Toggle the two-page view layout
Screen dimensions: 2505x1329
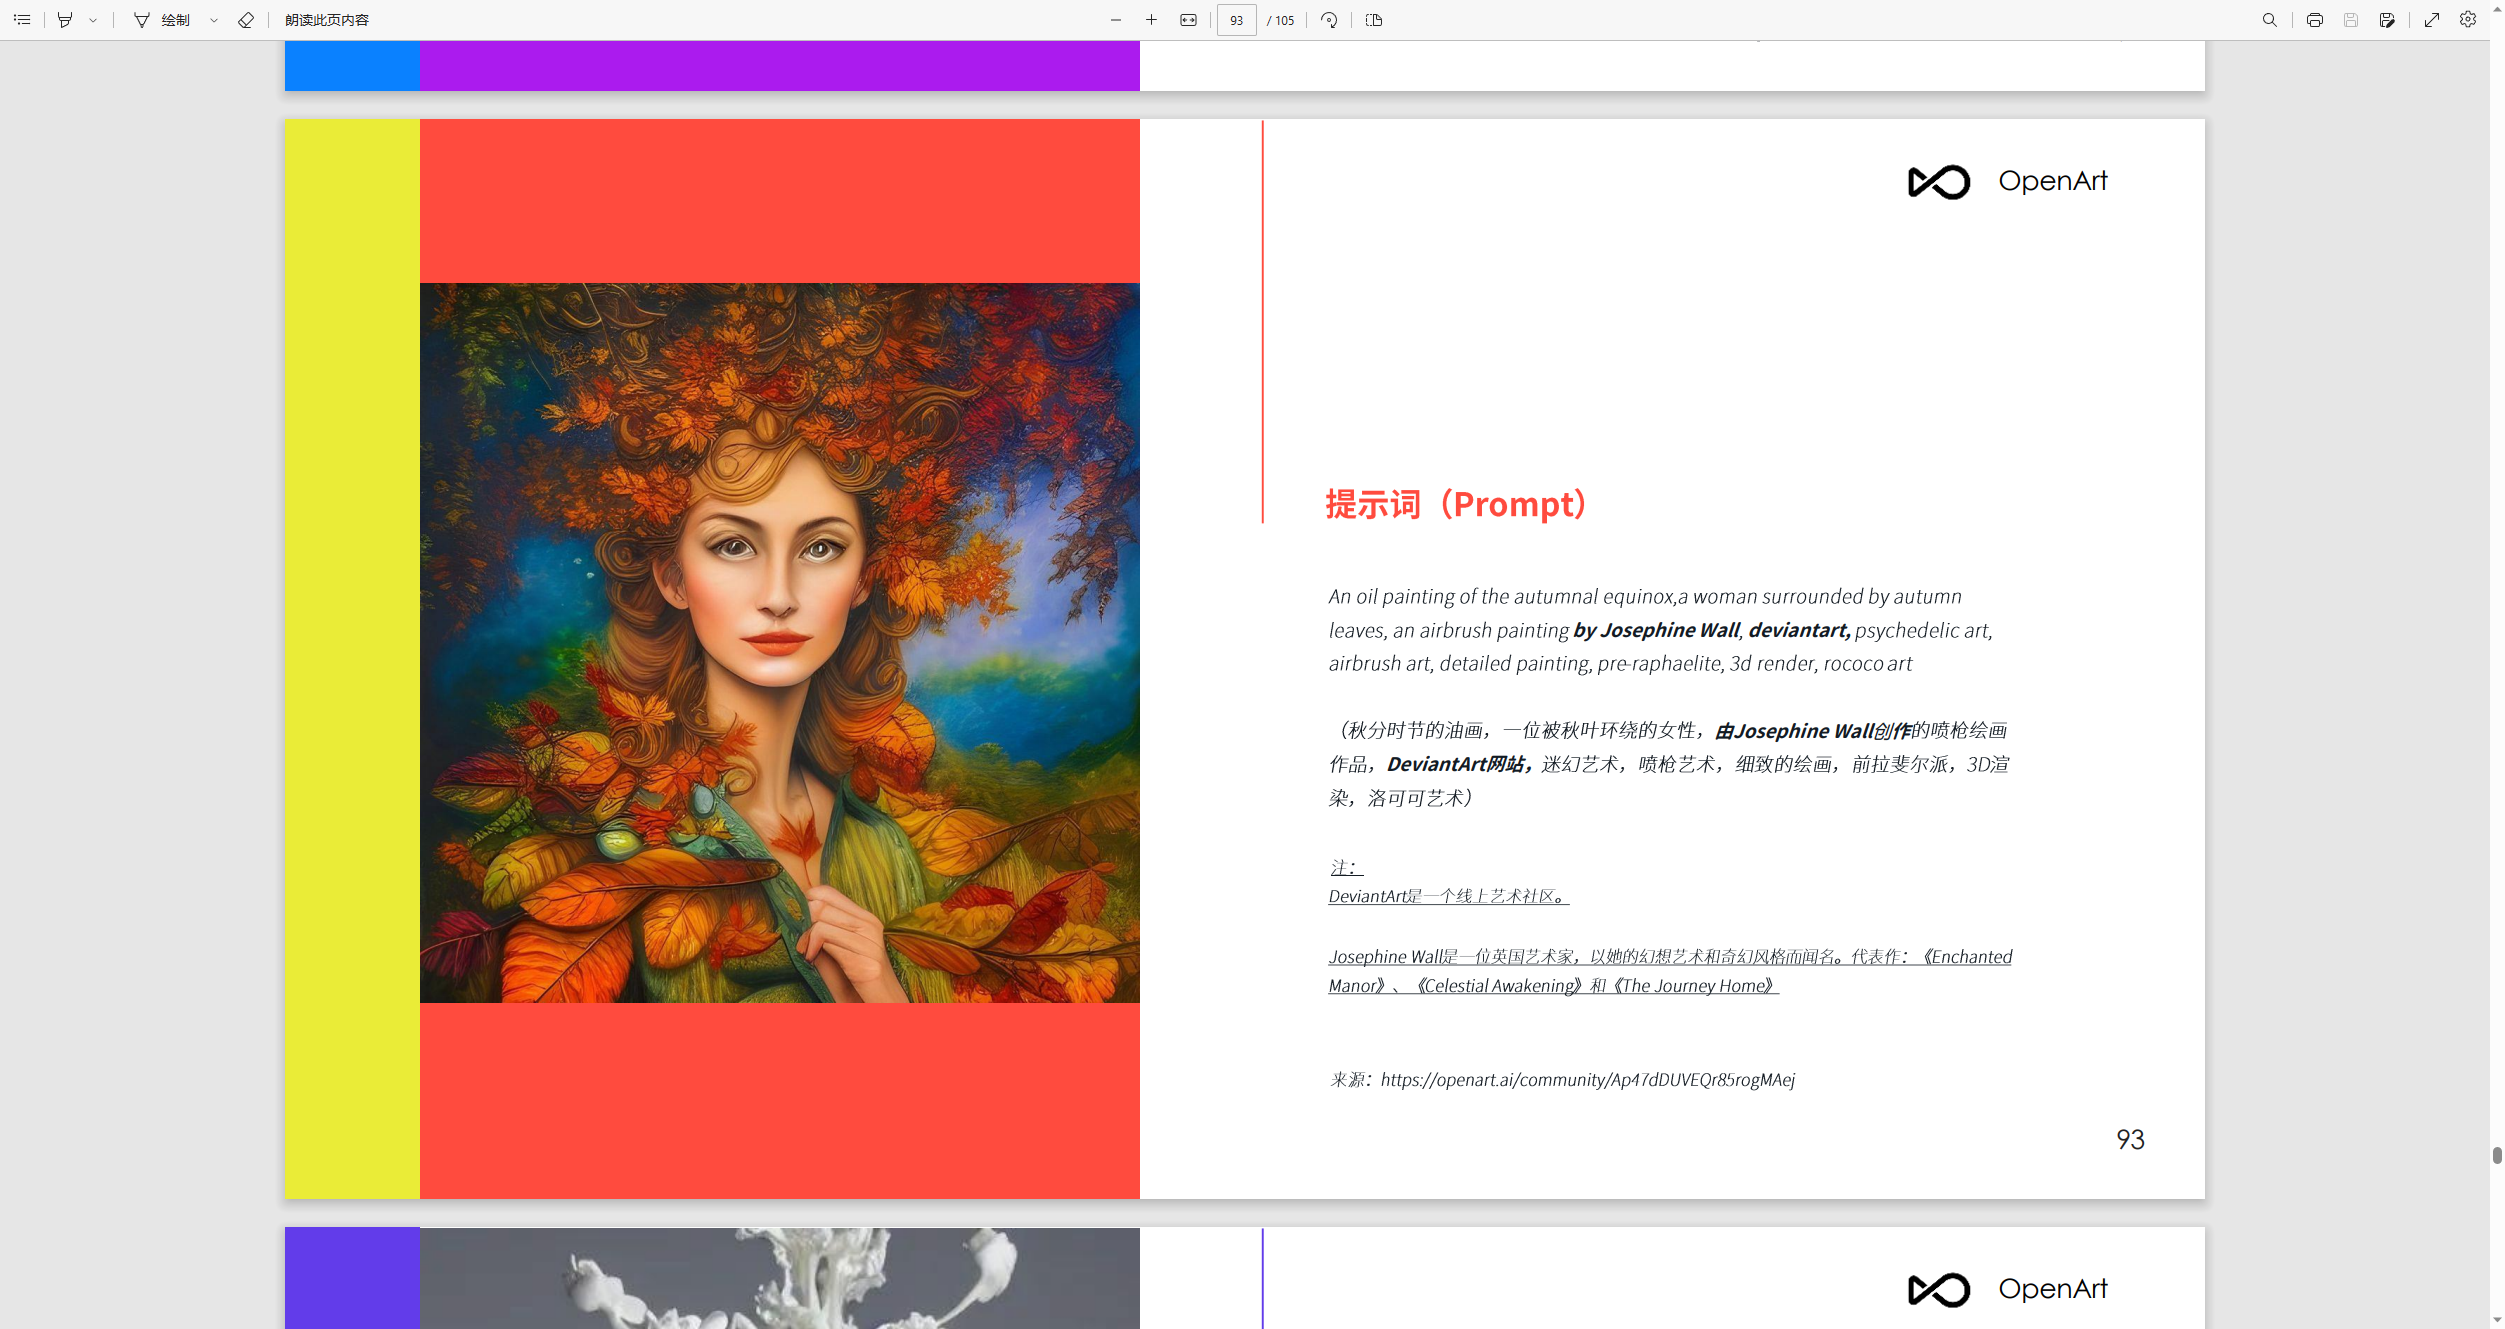1374,20
